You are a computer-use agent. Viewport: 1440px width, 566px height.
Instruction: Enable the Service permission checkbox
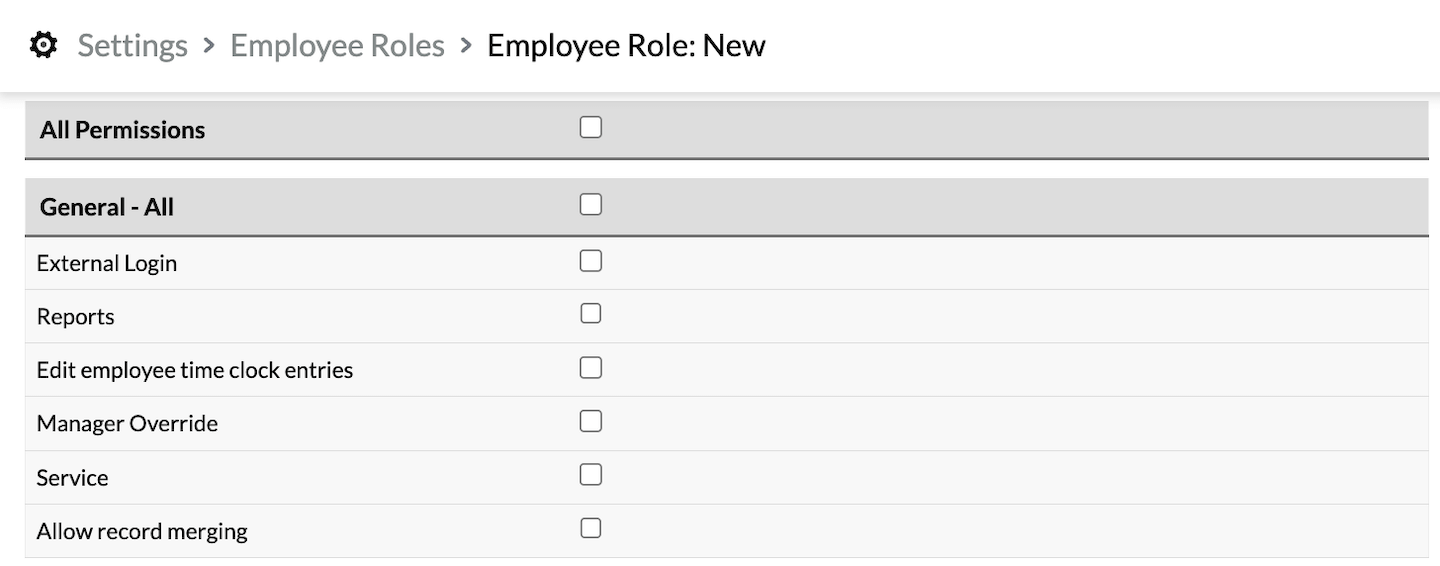[591, 474]
